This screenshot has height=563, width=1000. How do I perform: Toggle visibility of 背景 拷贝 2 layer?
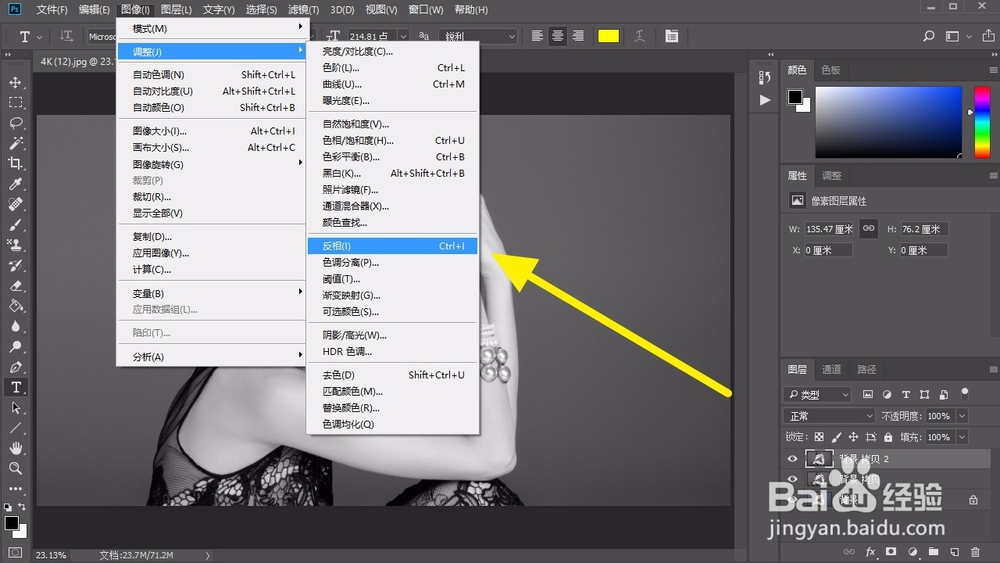click(x=793, y=458)
